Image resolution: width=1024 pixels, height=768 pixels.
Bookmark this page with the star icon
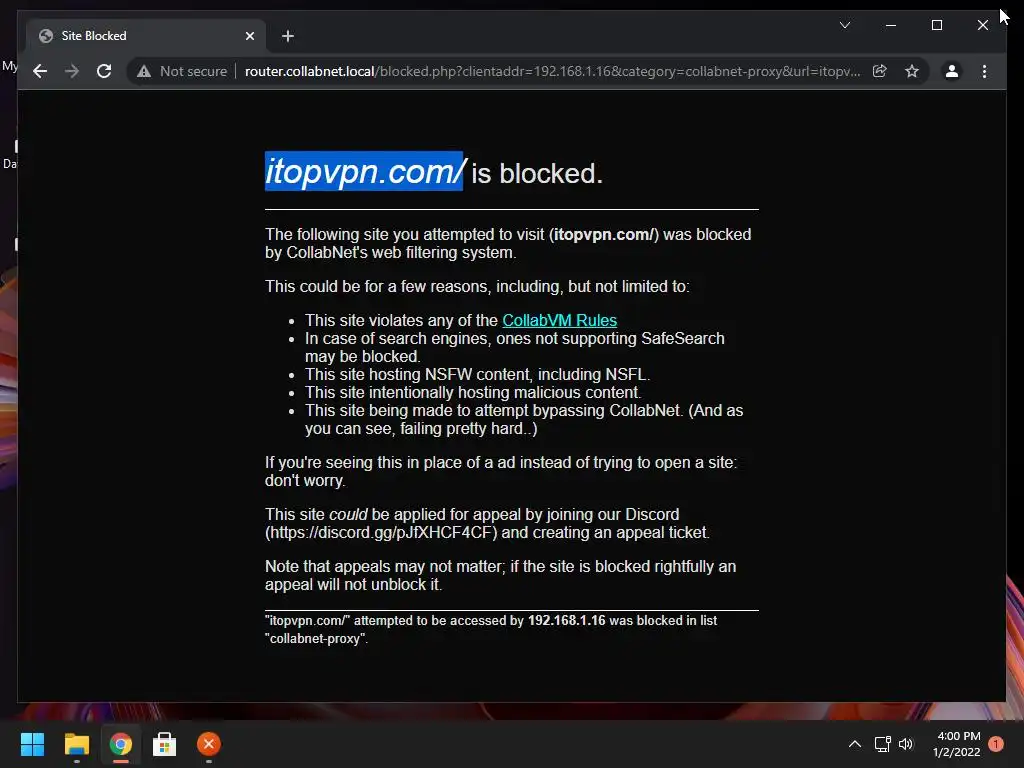pos(912,71)
